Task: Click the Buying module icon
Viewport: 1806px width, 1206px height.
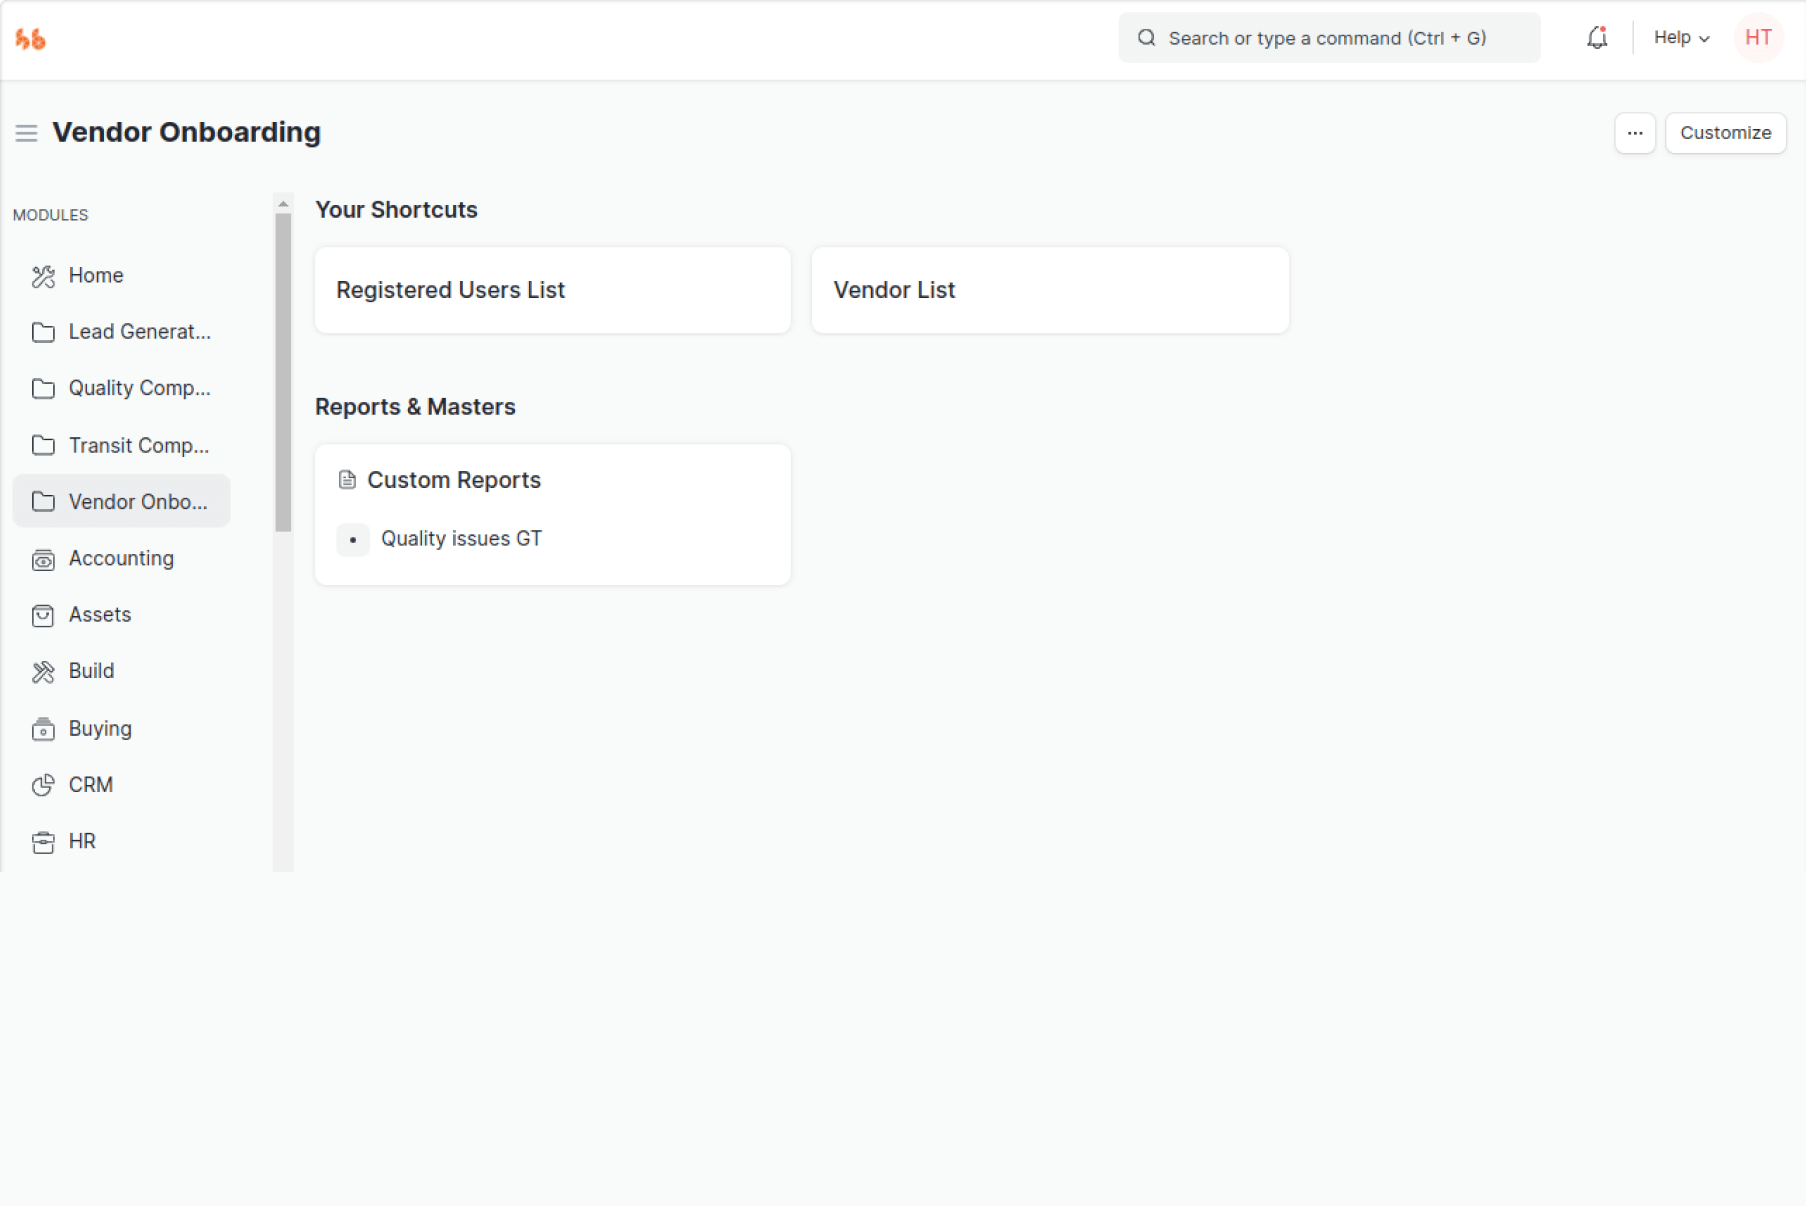Action: point(43,730)
